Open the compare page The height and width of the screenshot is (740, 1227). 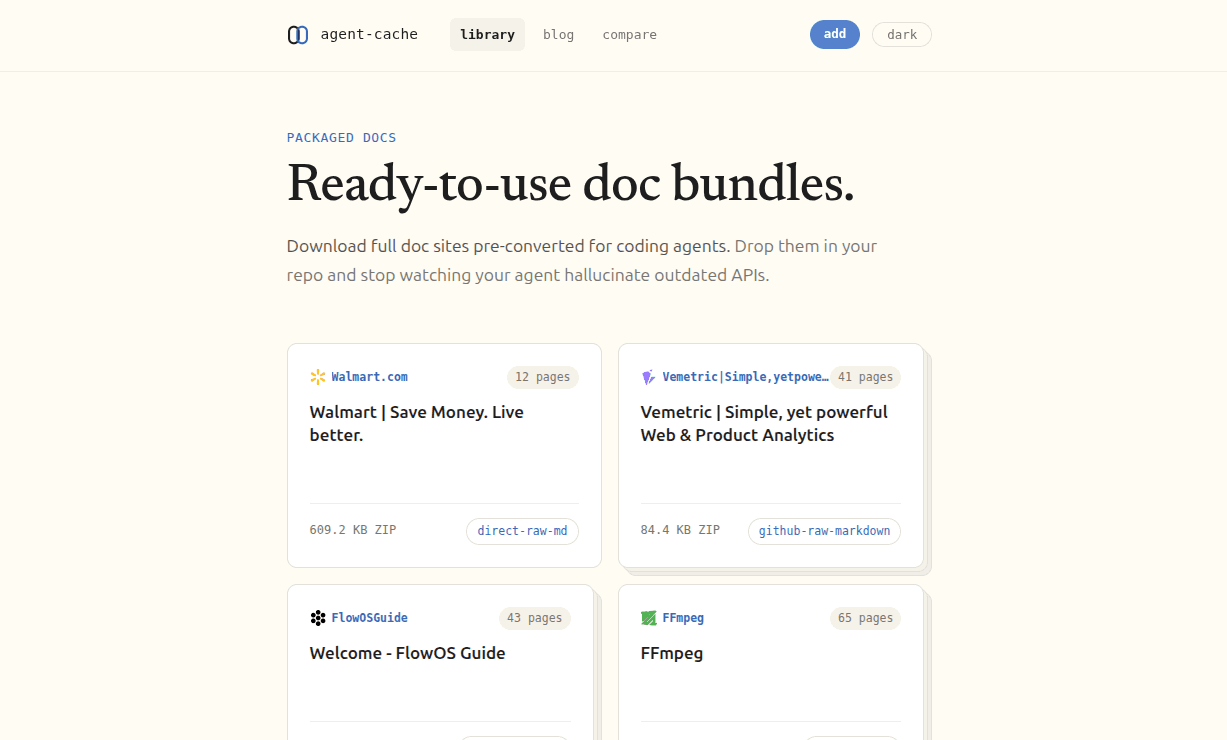click(x=629, y=35)
